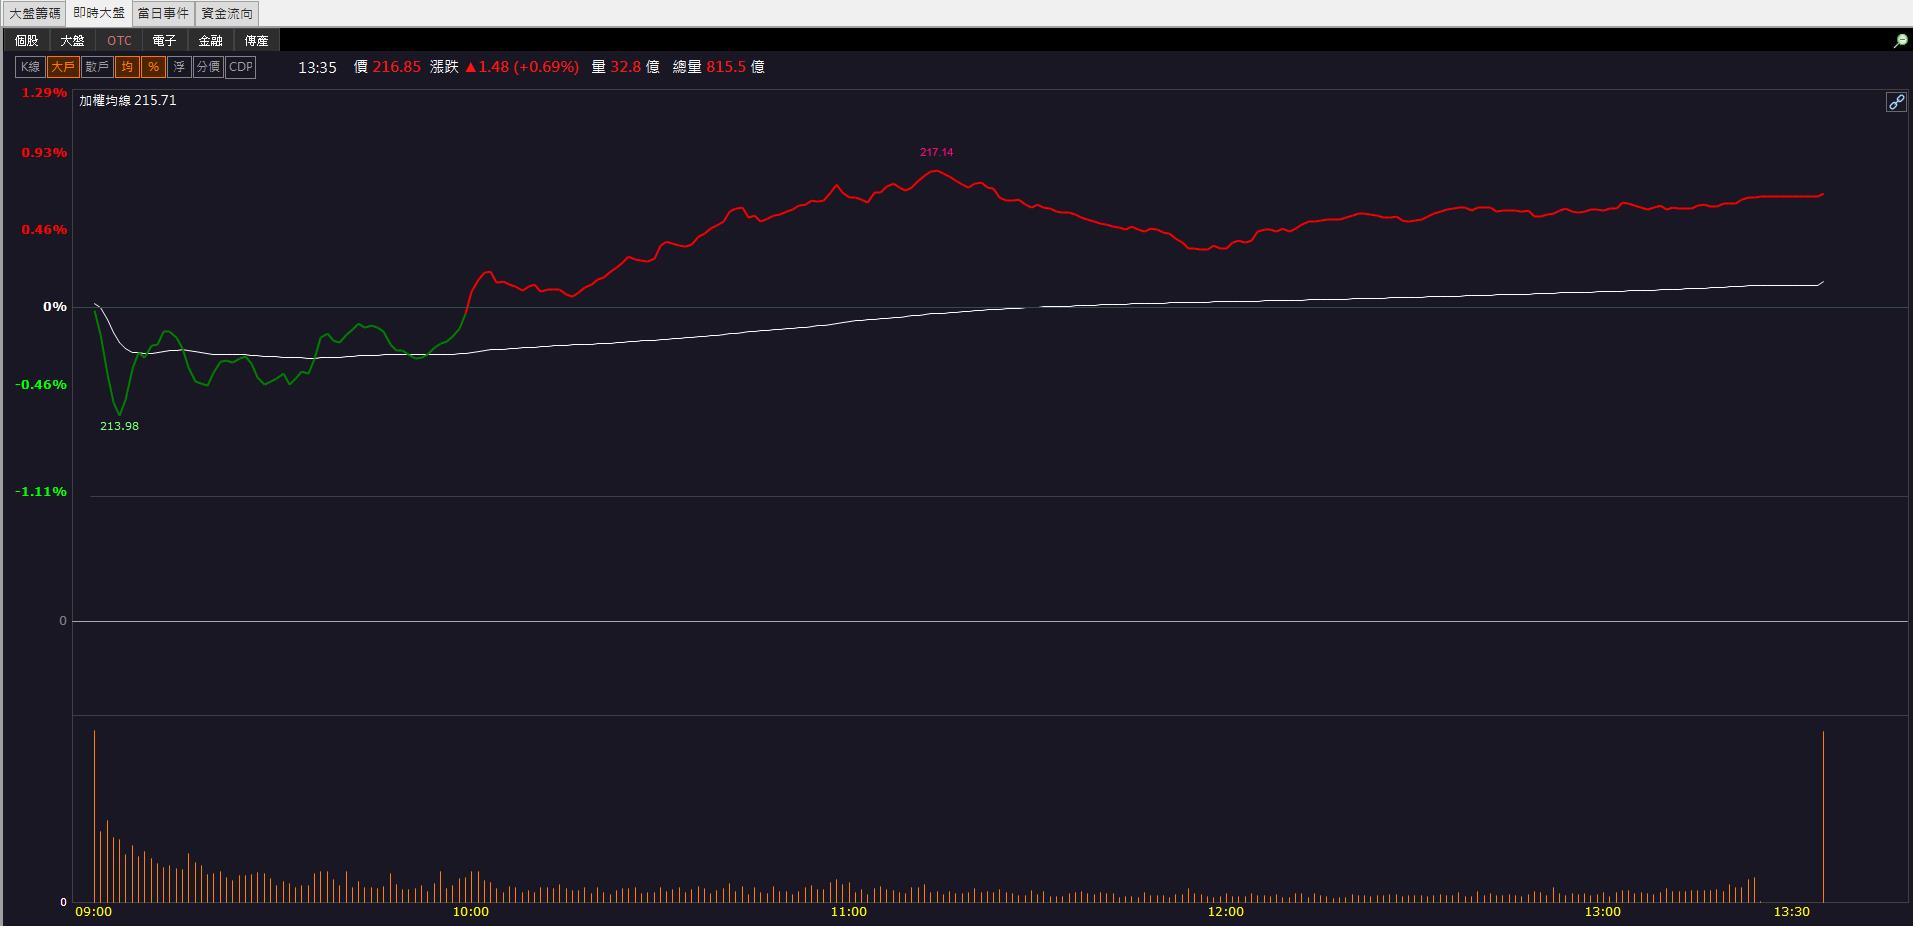Disable the 大戶 overlay toggle
Image resolution: width=1913 pixels, height=926 pixels.
[x=62, y=67]
